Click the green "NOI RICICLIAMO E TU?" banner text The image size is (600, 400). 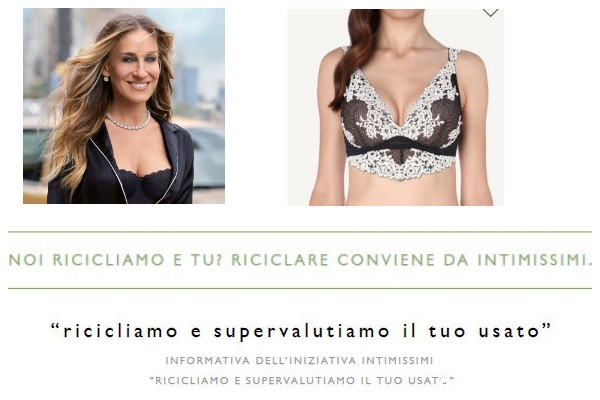(115, 260)
